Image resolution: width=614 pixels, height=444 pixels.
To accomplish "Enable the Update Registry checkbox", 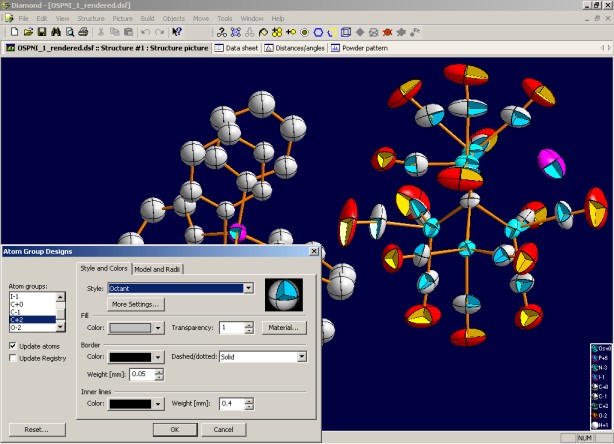I will (11, 357).
